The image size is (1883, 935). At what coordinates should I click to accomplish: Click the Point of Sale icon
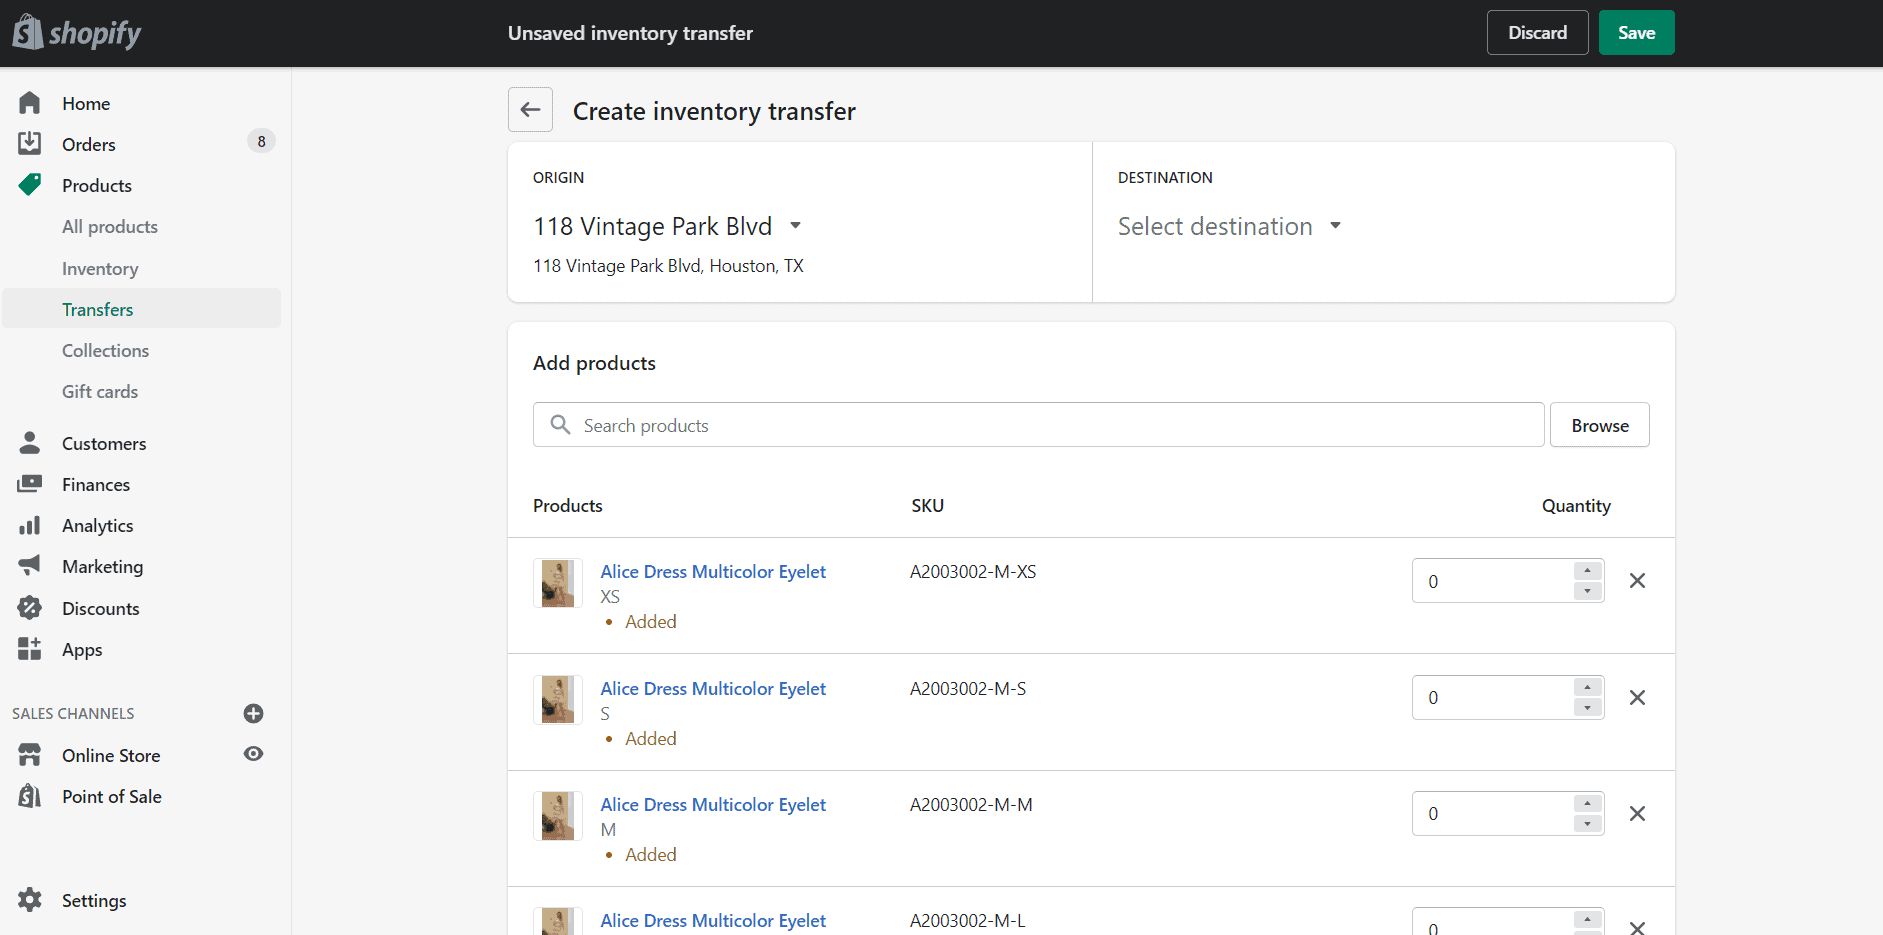pyautogui.click(x=30, y=795)
